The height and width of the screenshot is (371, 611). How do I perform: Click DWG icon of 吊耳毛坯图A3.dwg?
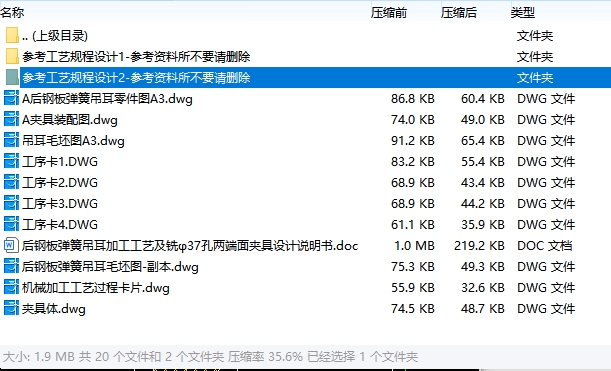[x=11, y=140]
